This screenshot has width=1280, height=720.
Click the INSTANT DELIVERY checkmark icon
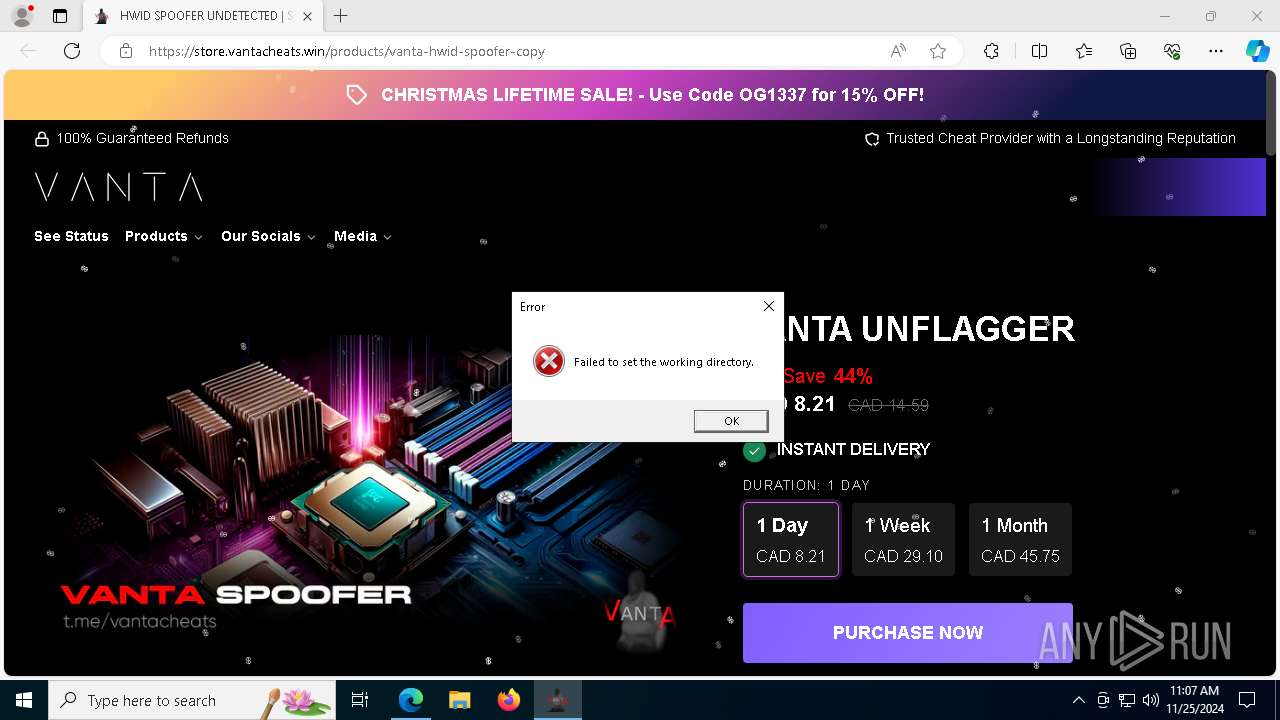click(x=754, y=450)
